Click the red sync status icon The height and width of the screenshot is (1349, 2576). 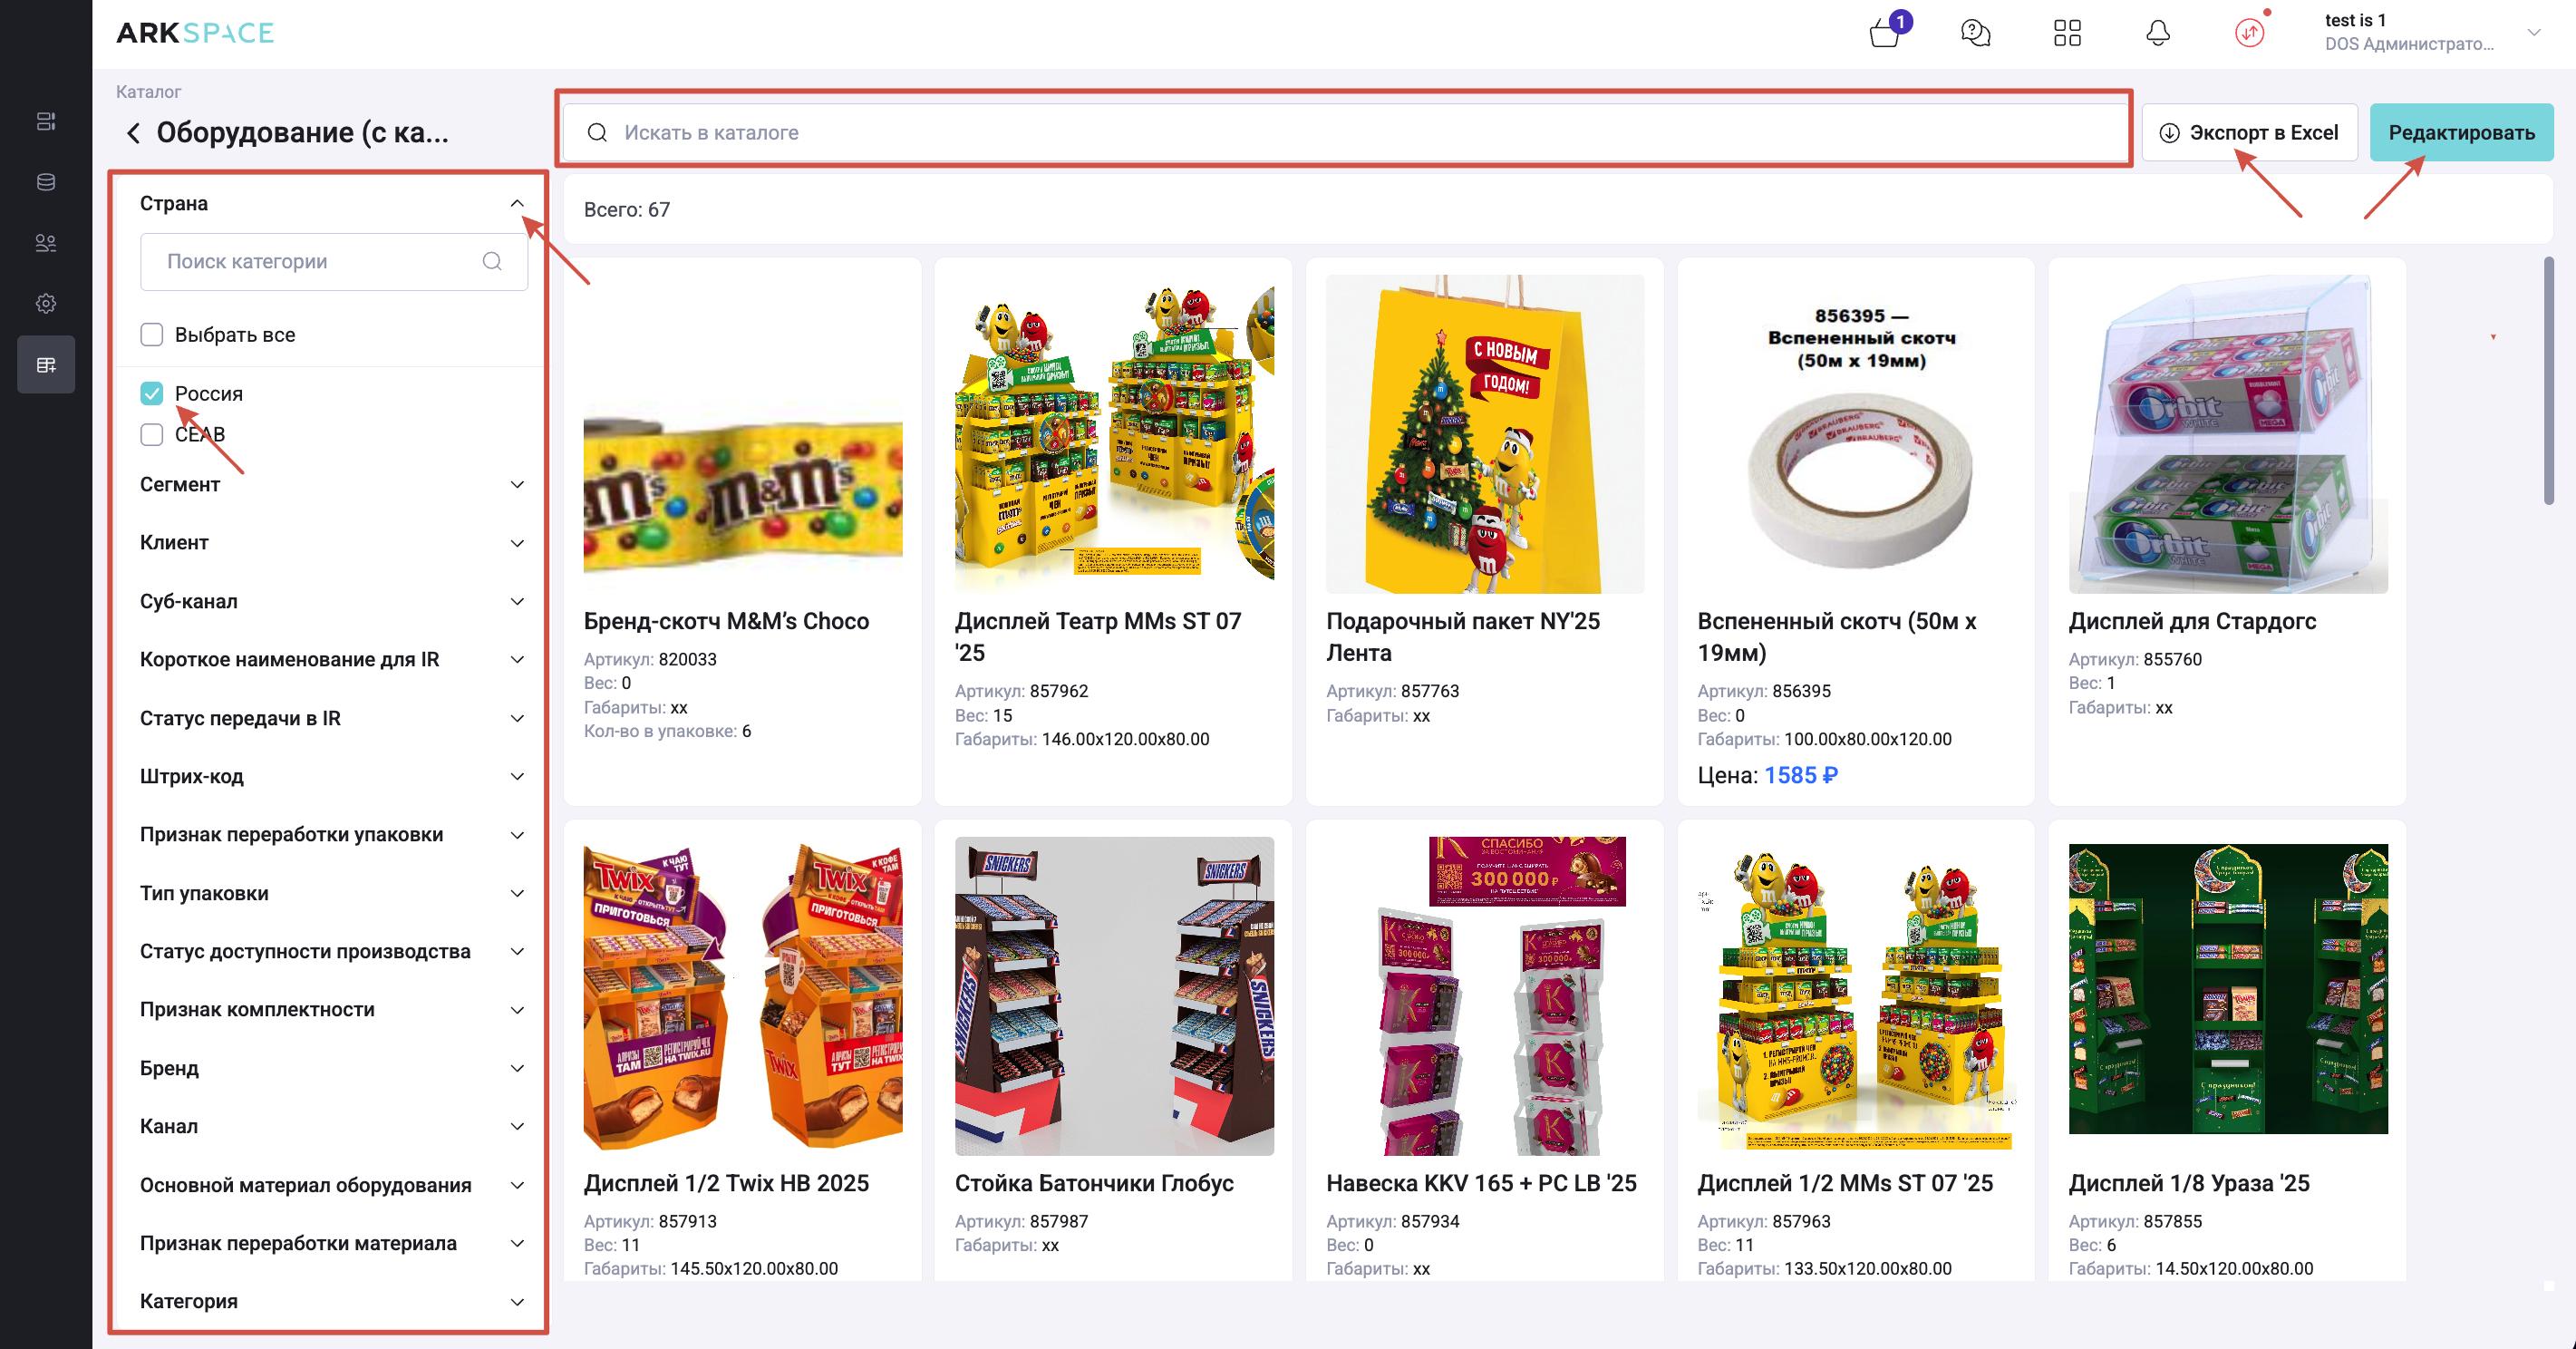(x=2249, y=33)
